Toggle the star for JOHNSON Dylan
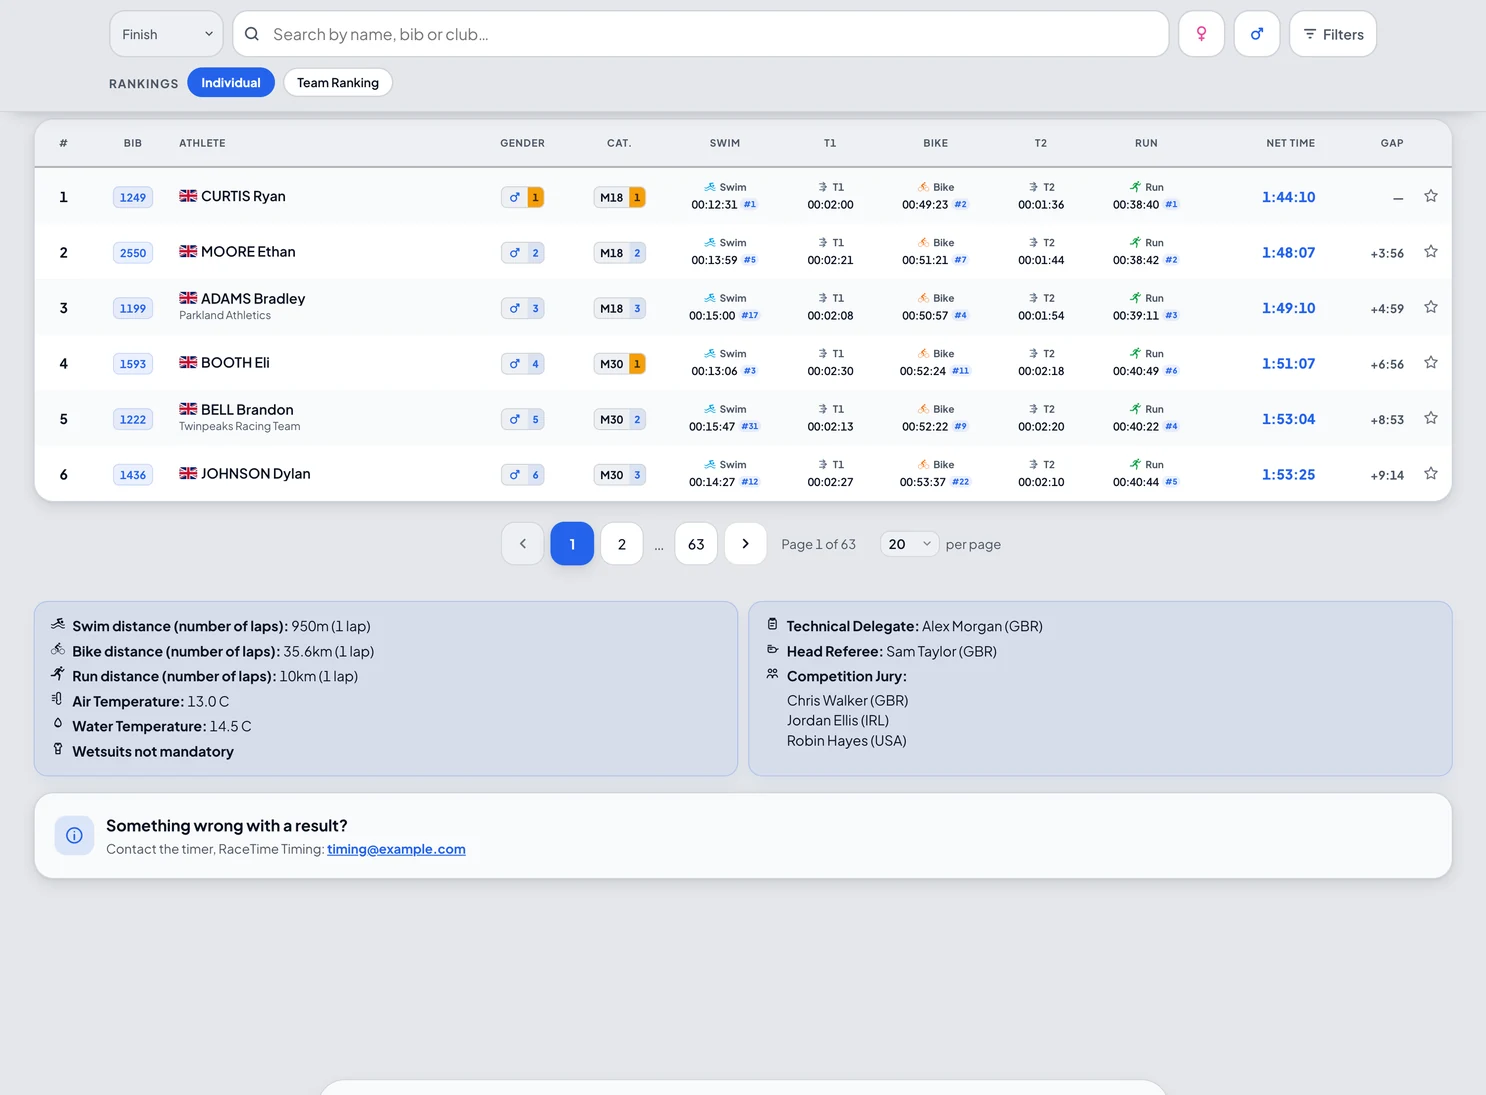Image resolution: width=1486 pixels, height=1095 pixels. click(1431, 474)
